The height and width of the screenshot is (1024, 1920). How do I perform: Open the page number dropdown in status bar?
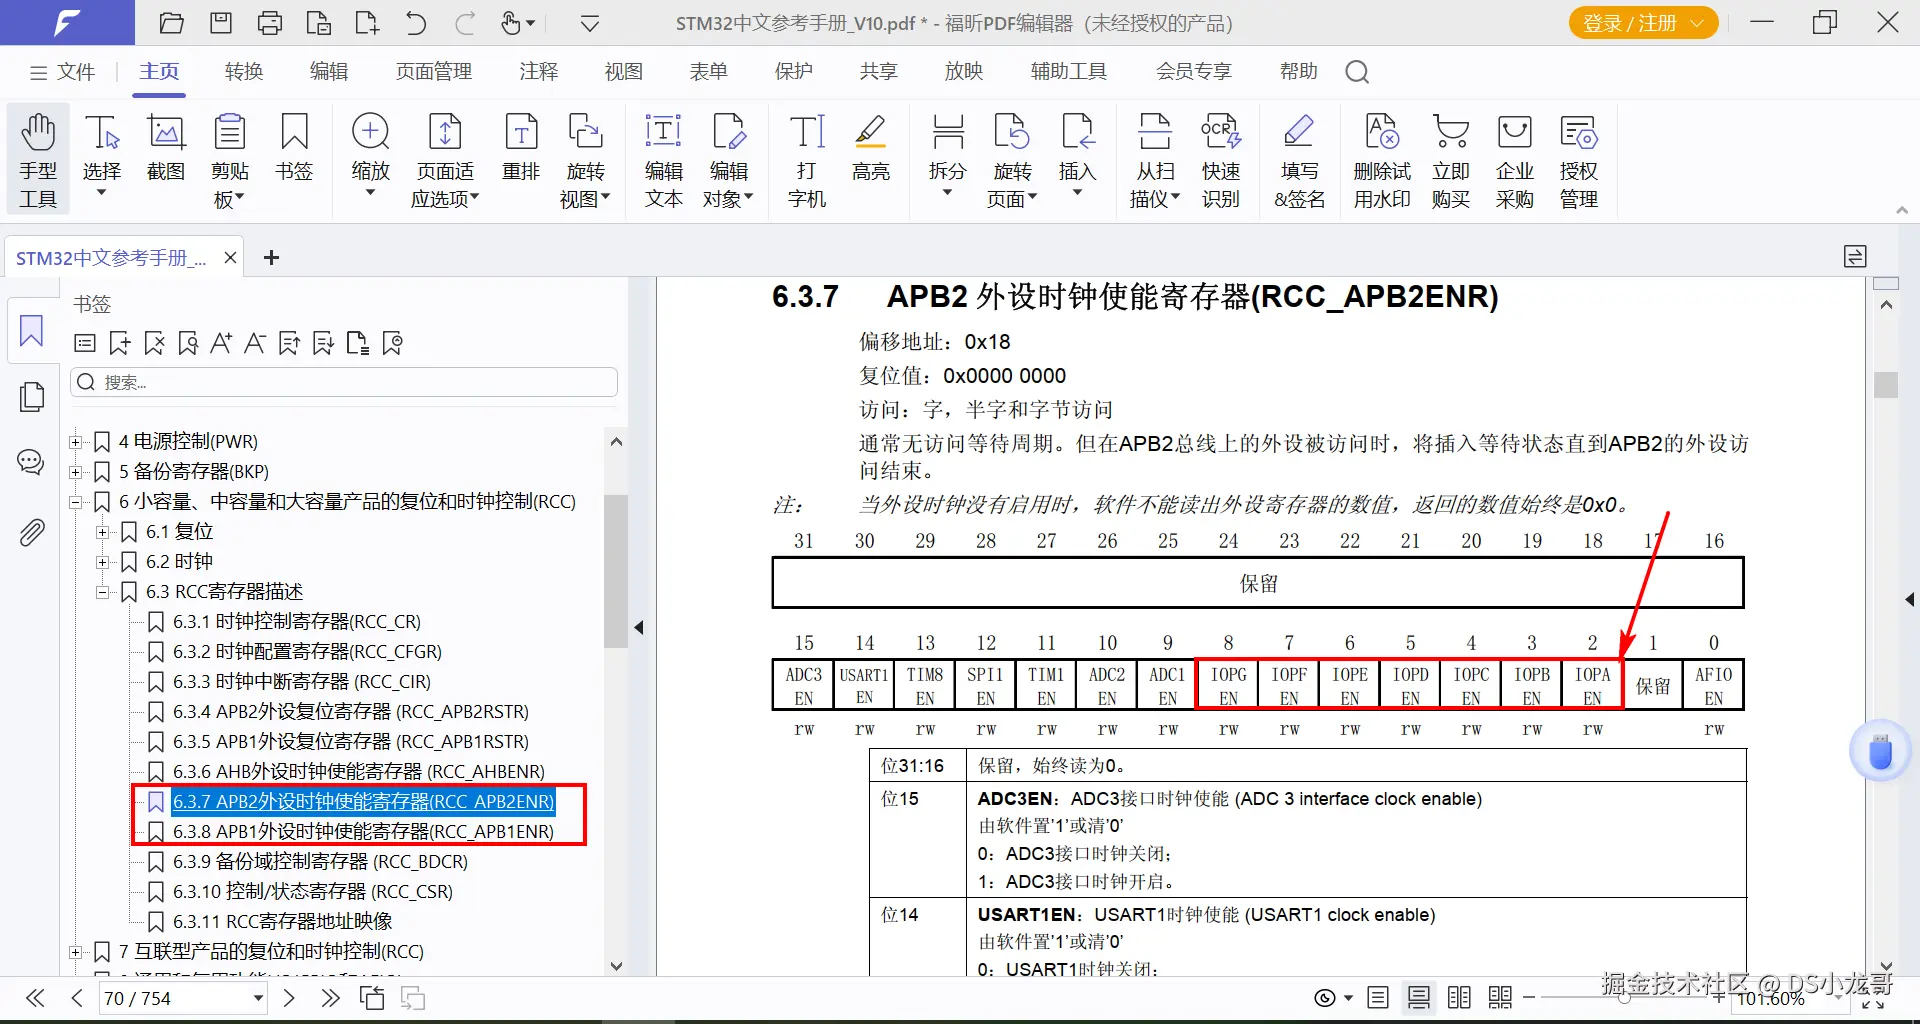click(258, 998)
